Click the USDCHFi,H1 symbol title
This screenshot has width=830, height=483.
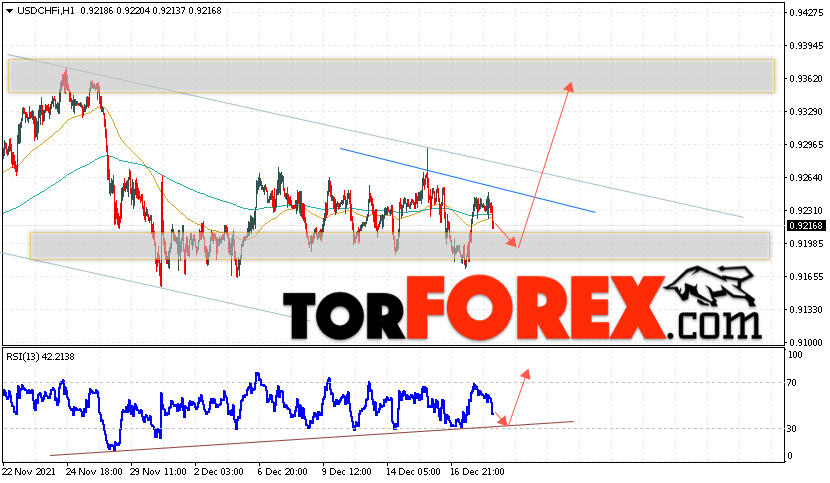(x=46, y=11)
